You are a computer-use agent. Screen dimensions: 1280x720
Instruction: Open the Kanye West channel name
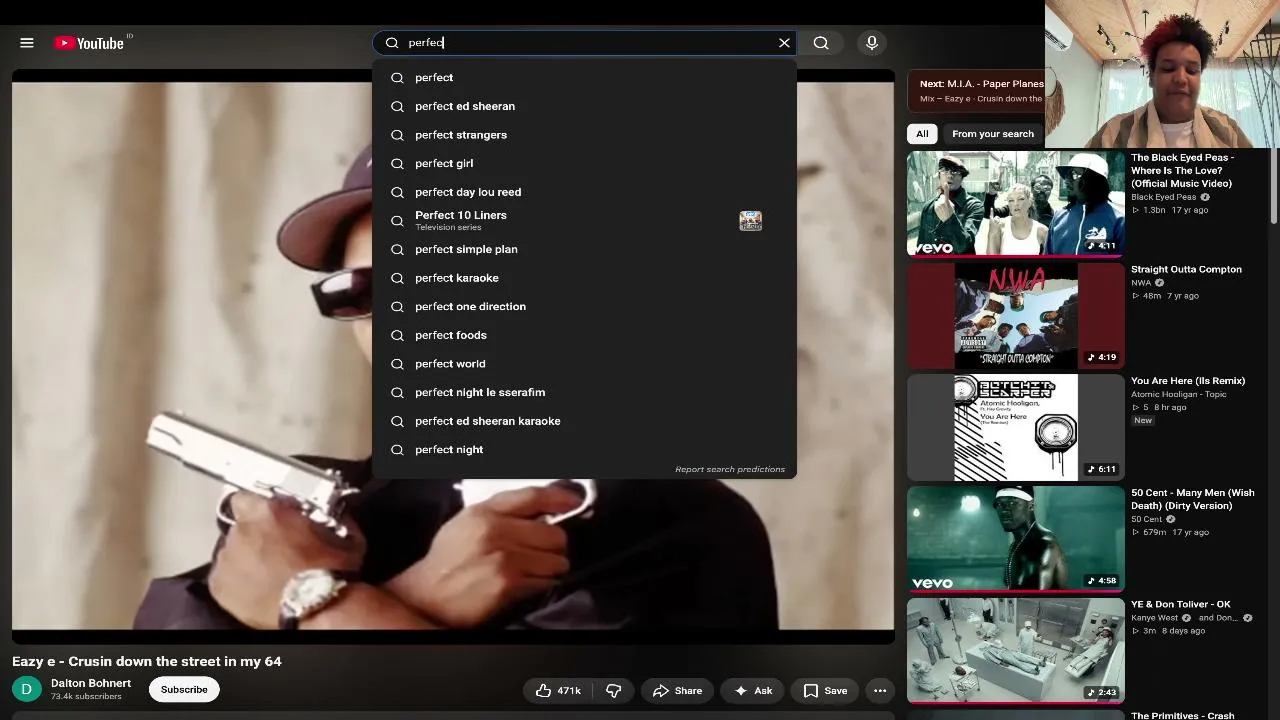coord(1156,618)
